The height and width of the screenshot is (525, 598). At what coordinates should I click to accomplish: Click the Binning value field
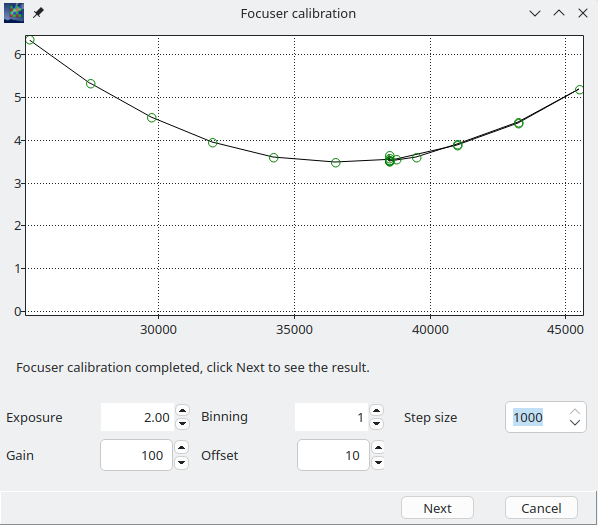tap(331, 417)
